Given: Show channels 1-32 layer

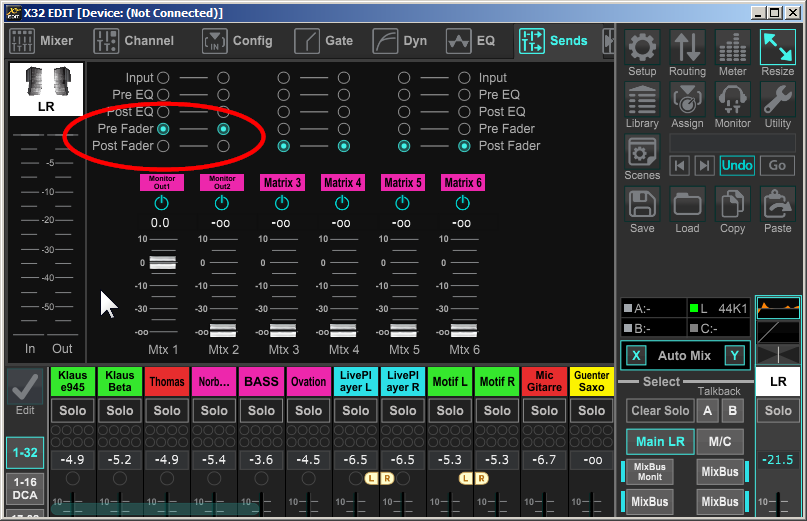Looking at the screenshot, I should click(25, 453).
